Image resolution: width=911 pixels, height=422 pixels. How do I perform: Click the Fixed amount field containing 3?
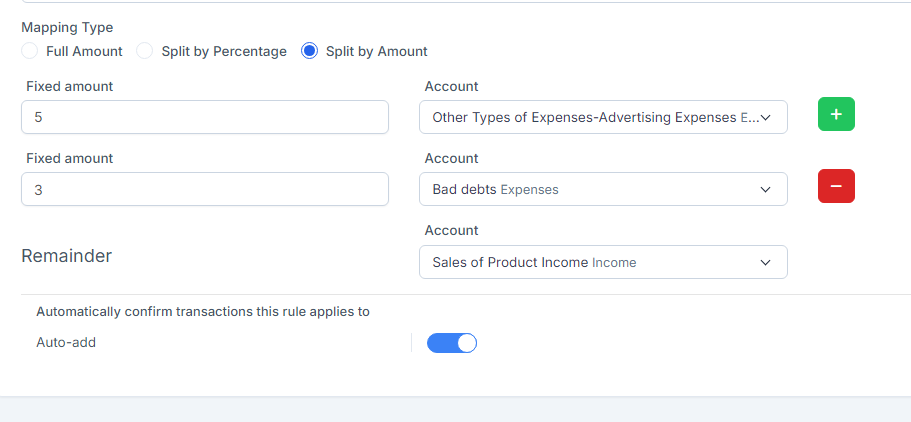tap(204, 189)
